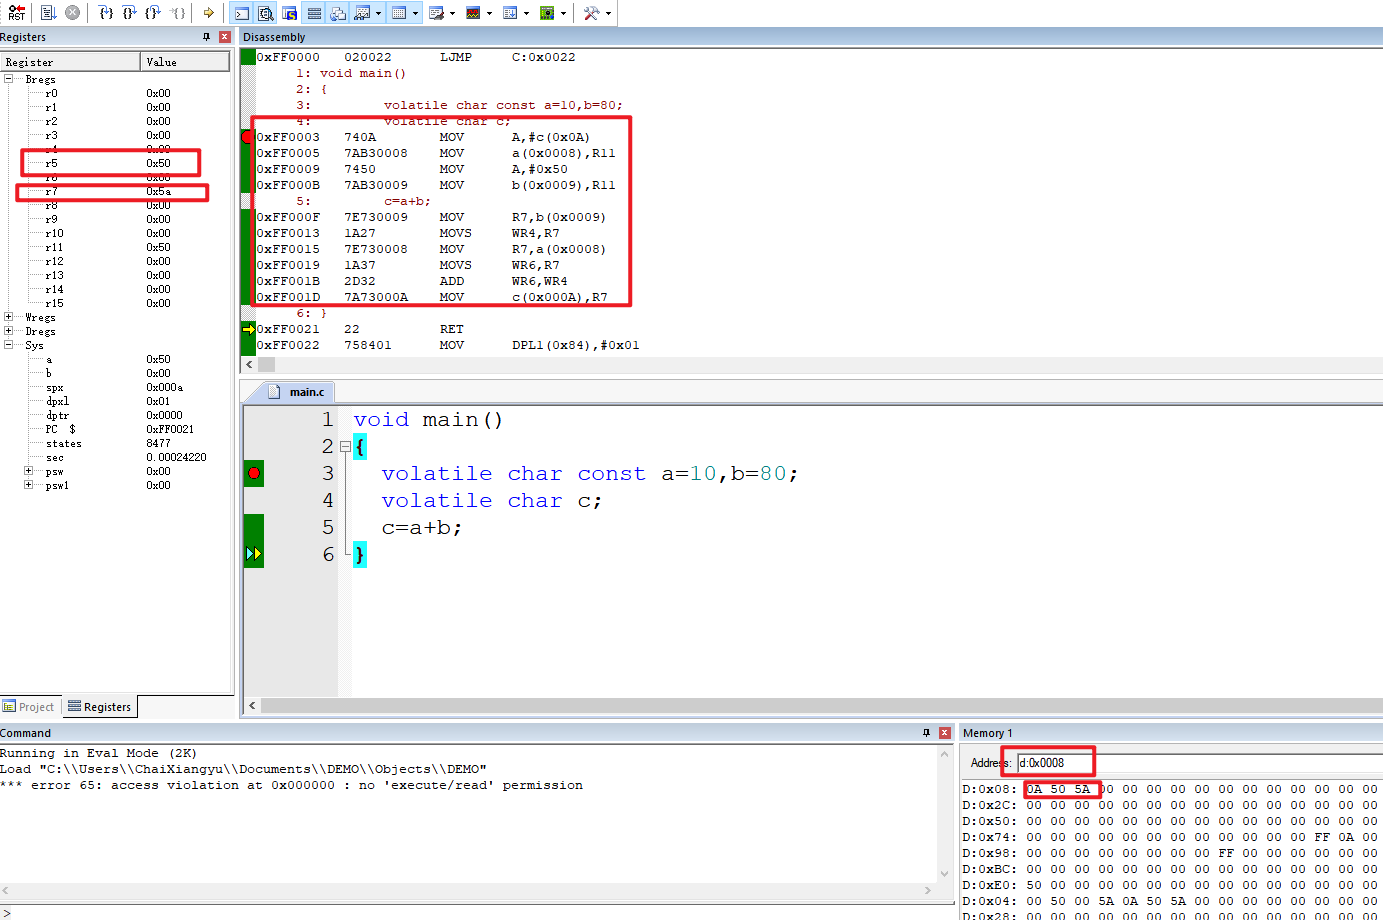Select the main.c editor tab
This screenshot has width=1383, height=920.
(297, 392)
